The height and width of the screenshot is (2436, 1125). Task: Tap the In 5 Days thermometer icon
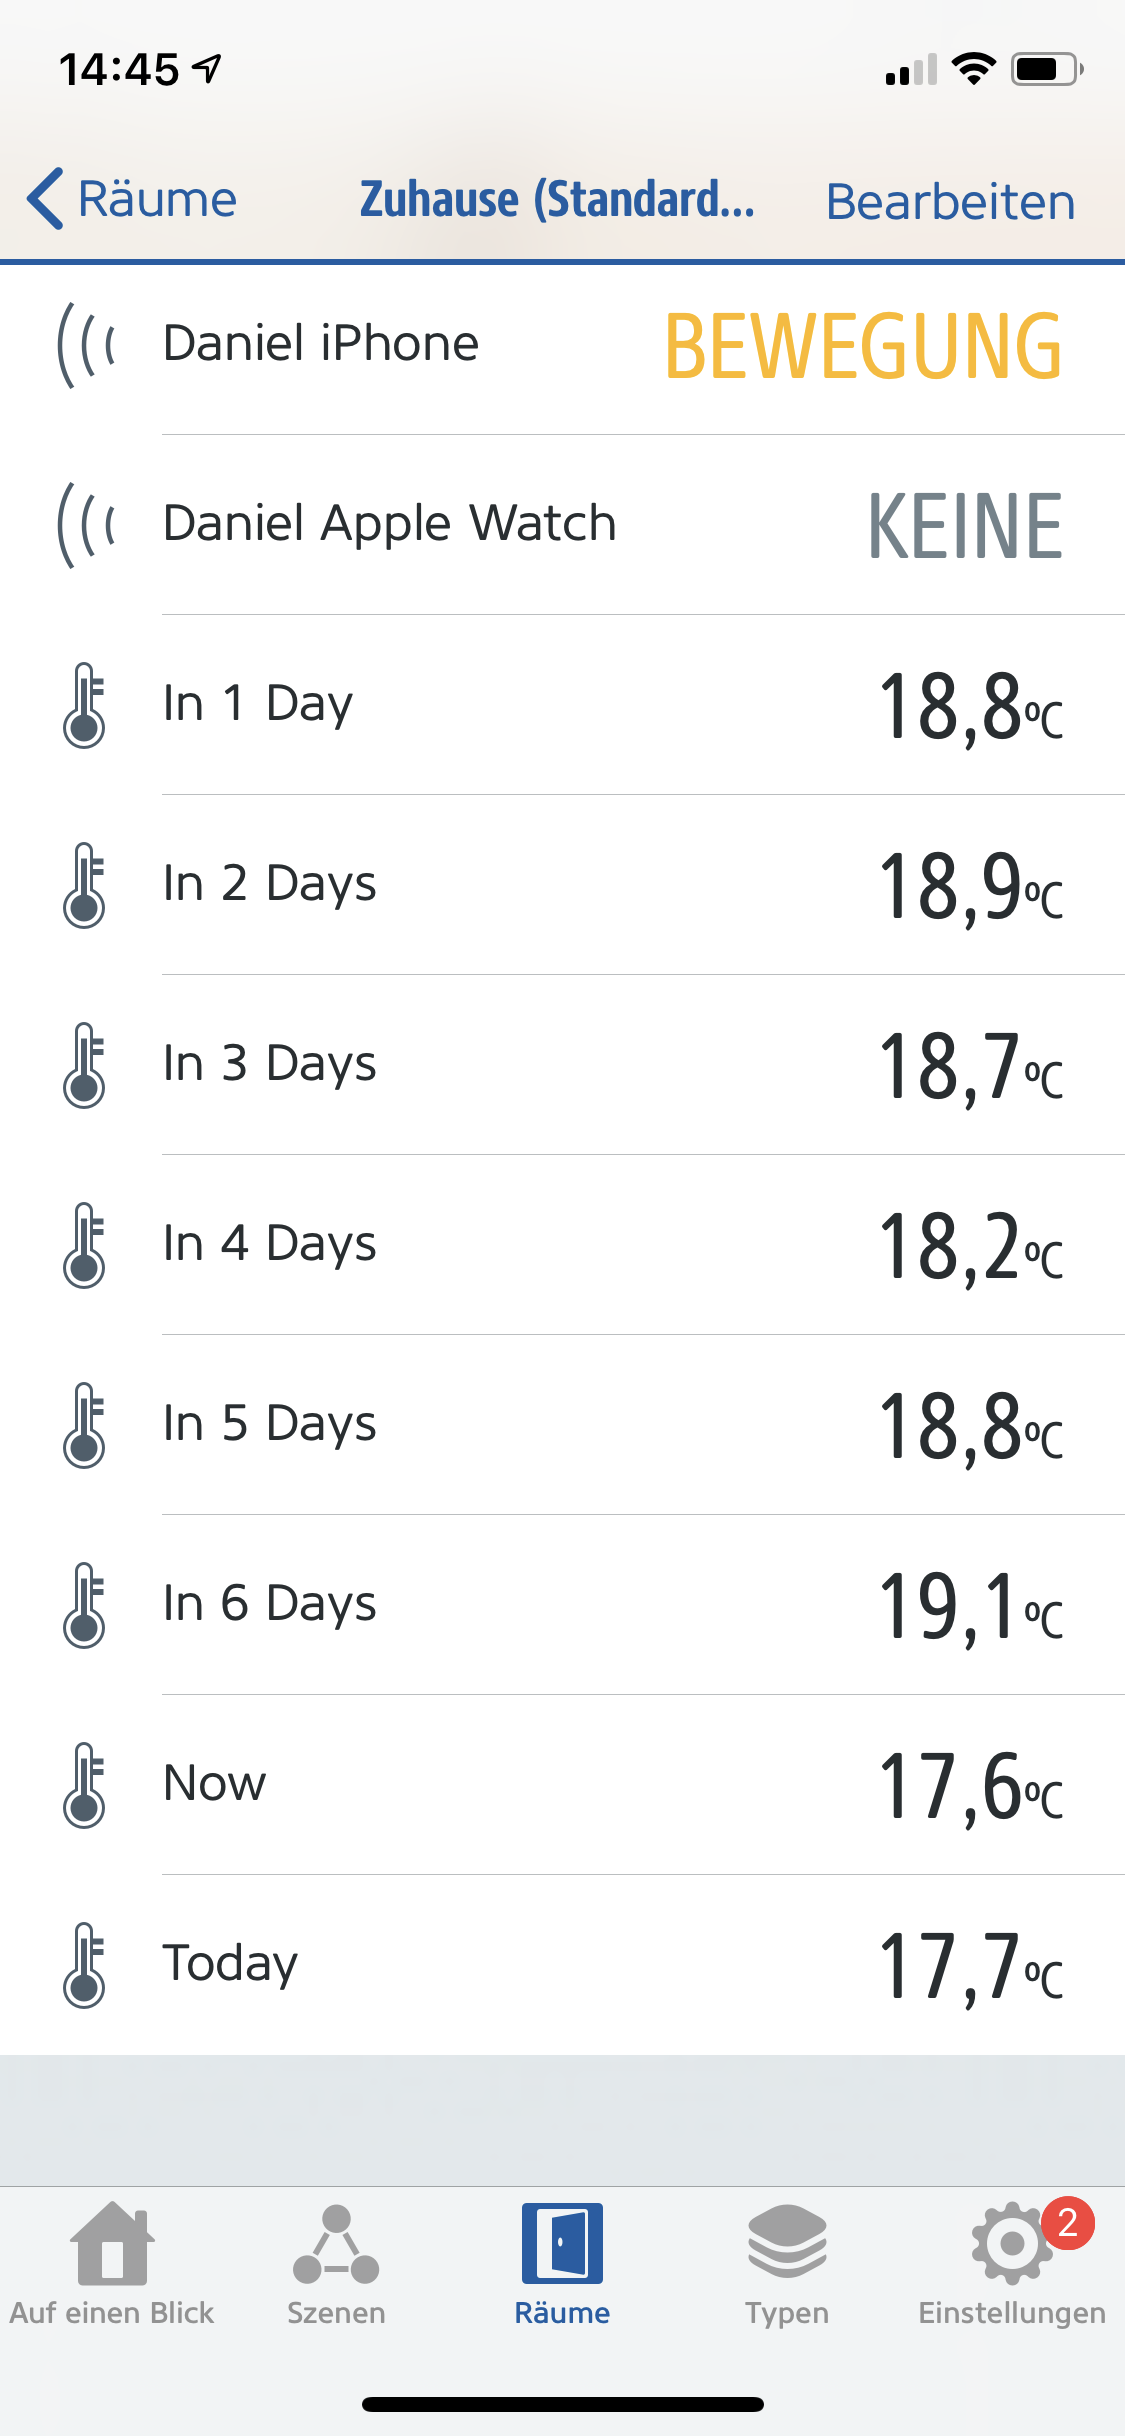pos(84,1425)
